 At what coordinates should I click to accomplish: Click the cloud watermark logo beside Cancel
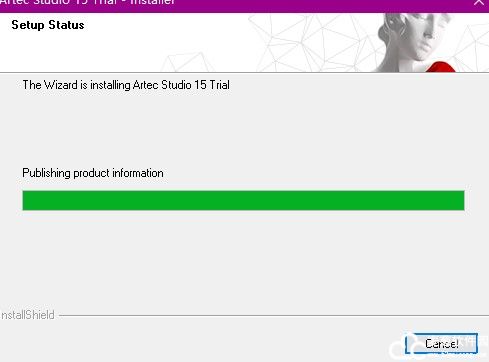click(400, 347)
